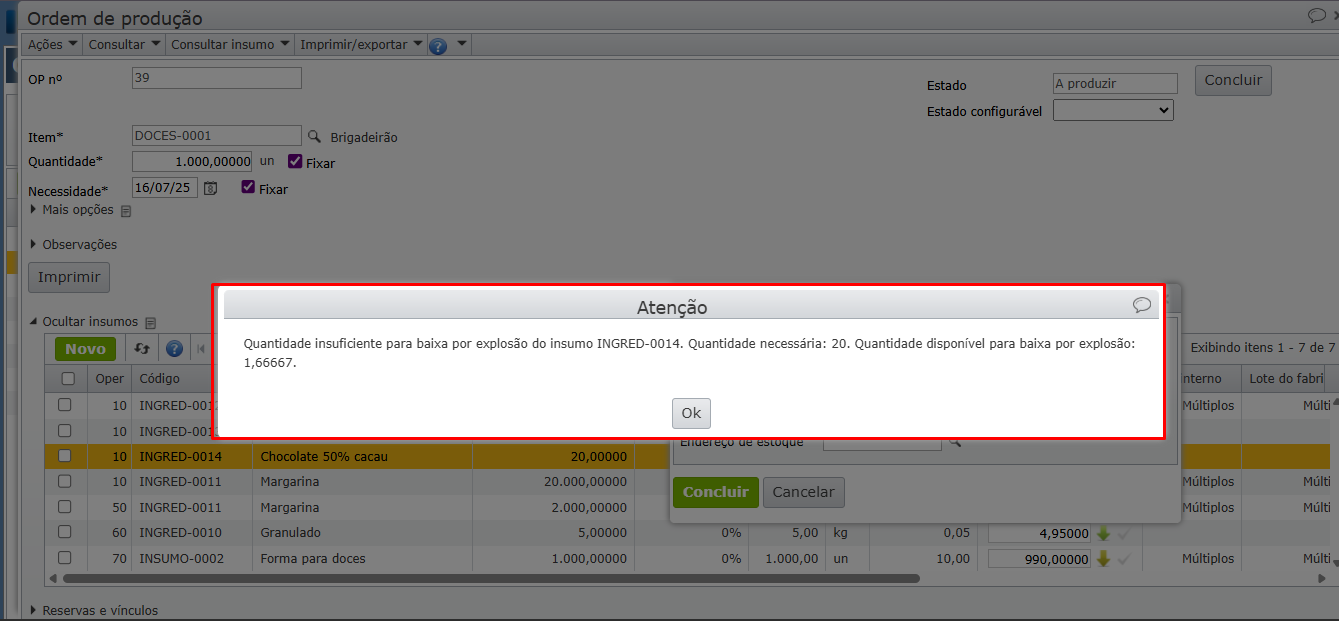Viewport: 1339px width, 621px height.
Task: Click the search magnifier next to Item field
Action: click(x=314, y=136)
